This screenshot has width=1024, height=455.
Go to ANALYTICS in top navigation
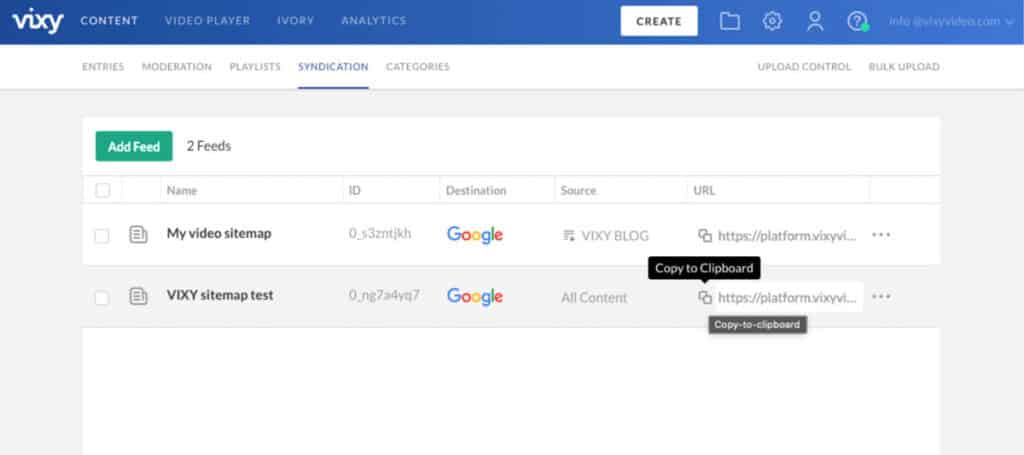coord(374,21)
